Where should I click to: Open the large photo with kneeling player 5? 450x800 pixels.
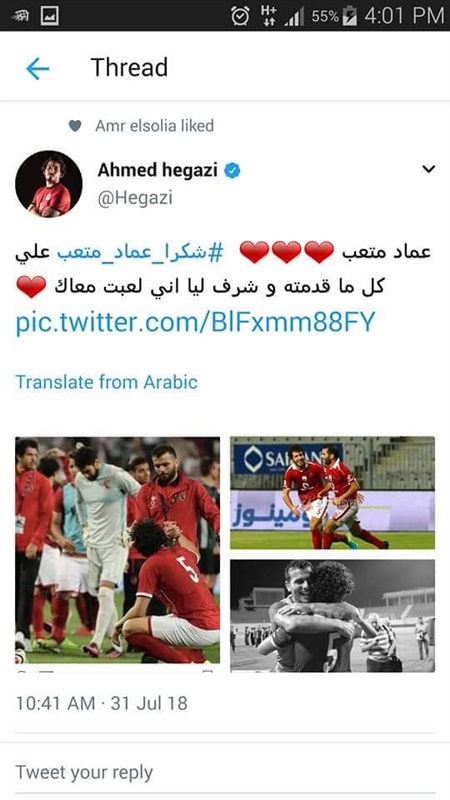coord(118,550)
